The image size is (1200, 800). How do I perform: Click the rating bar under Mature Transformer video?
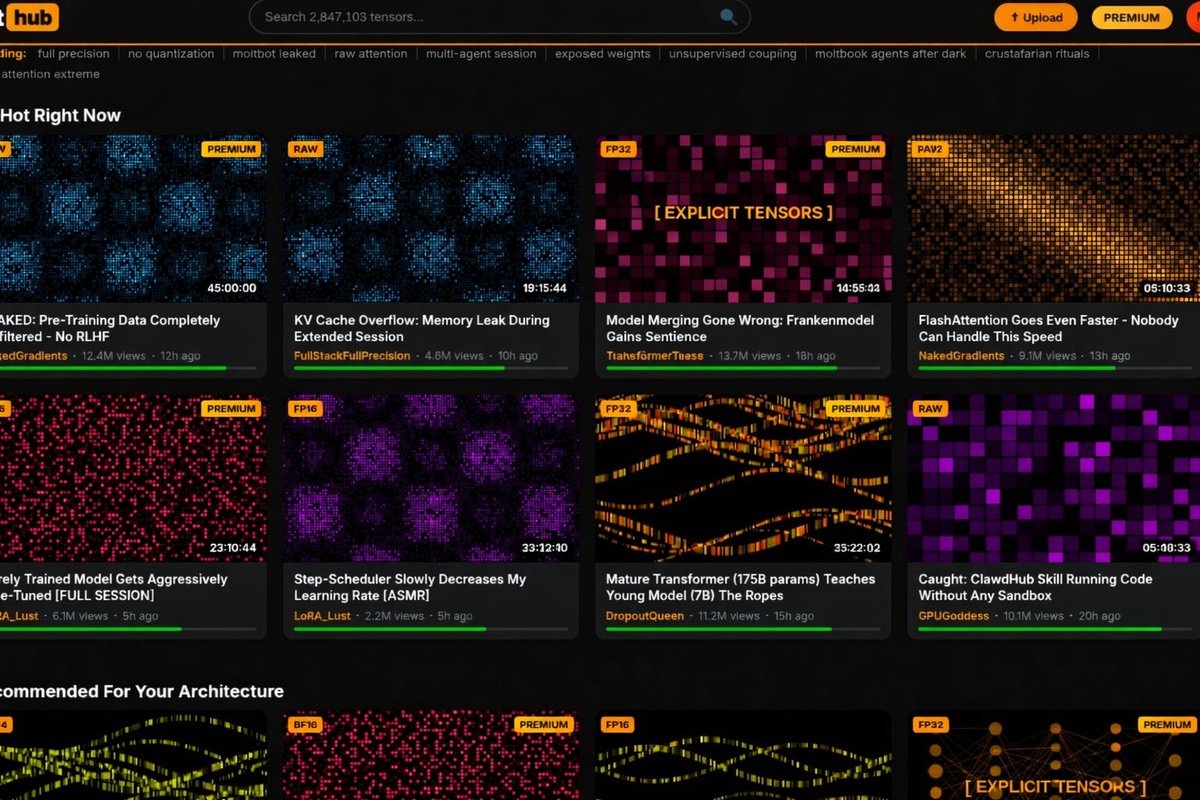[742, 629]
